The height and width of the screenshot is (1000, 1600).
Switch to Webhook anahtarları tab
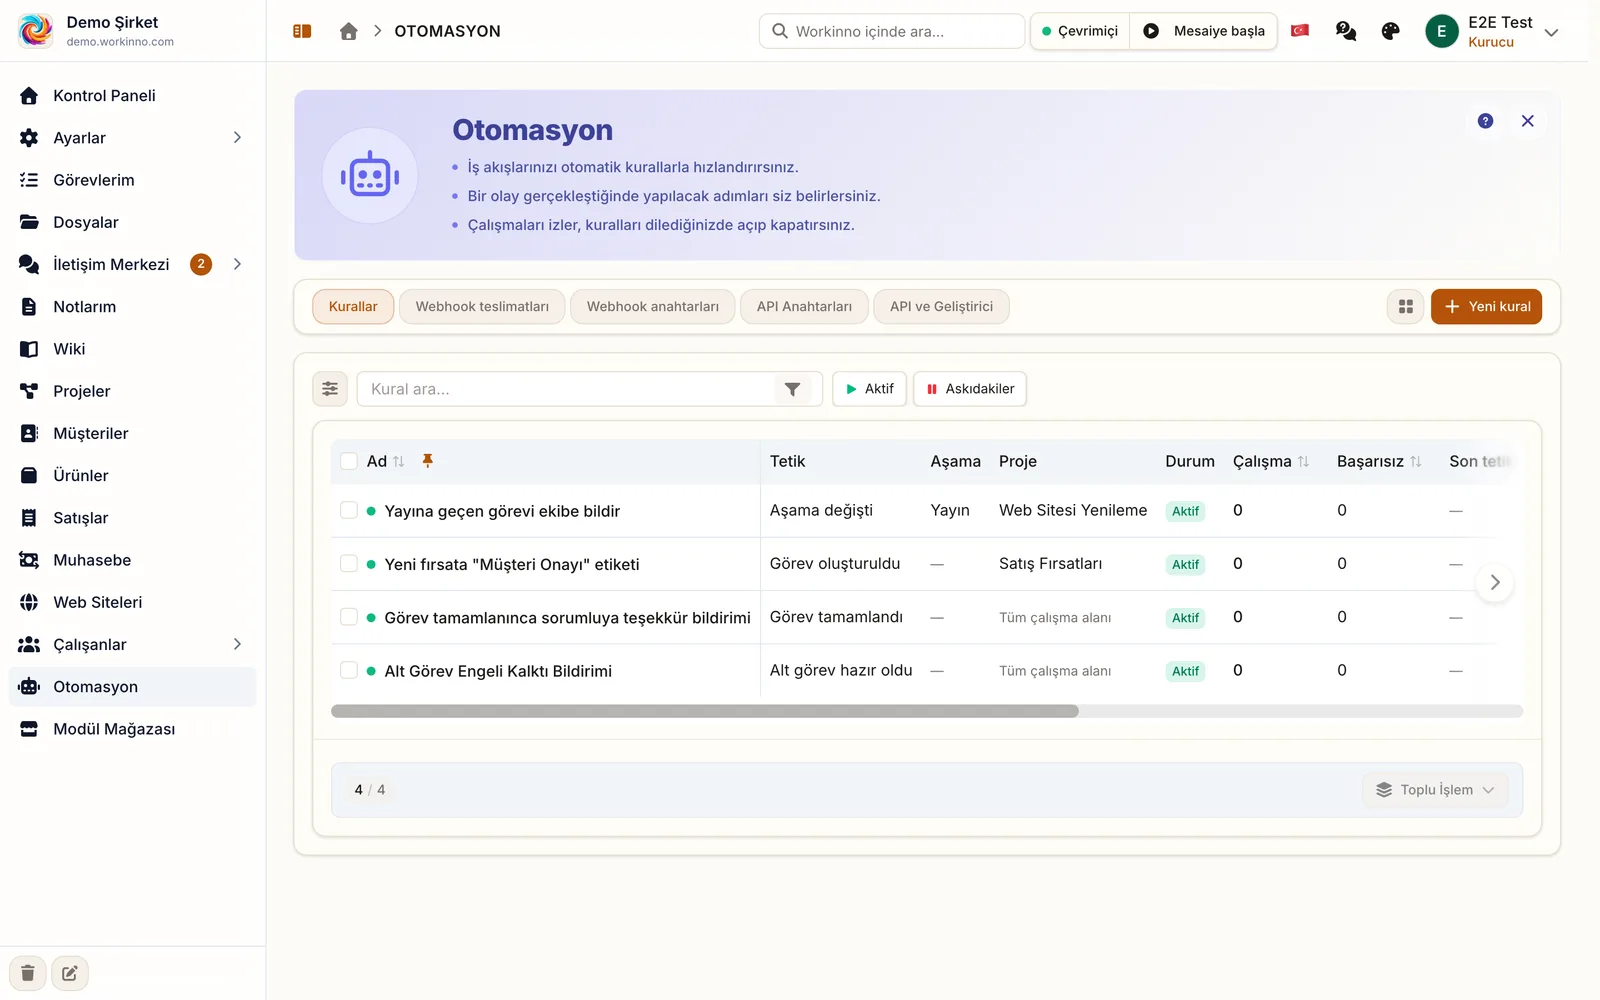[653, 307]
